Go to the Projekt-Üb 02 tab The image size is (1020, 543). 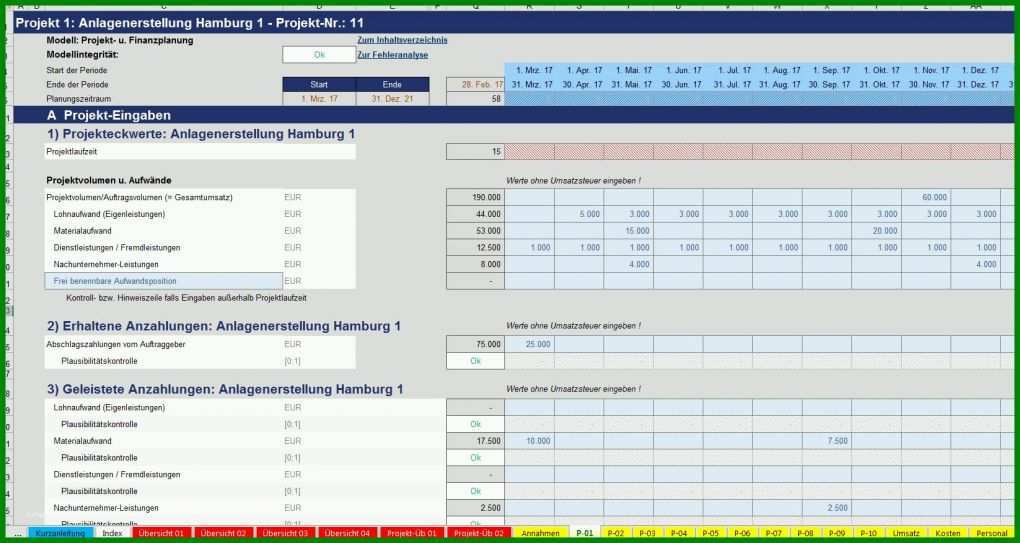click(x=479, y=533)
